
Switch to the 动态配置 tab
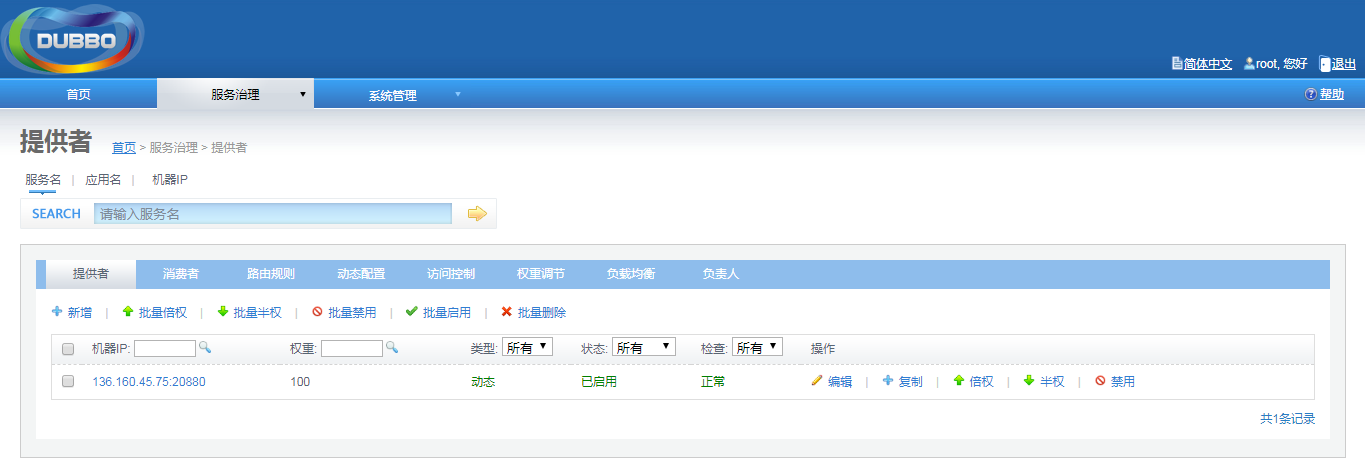[x=361, y=274]
